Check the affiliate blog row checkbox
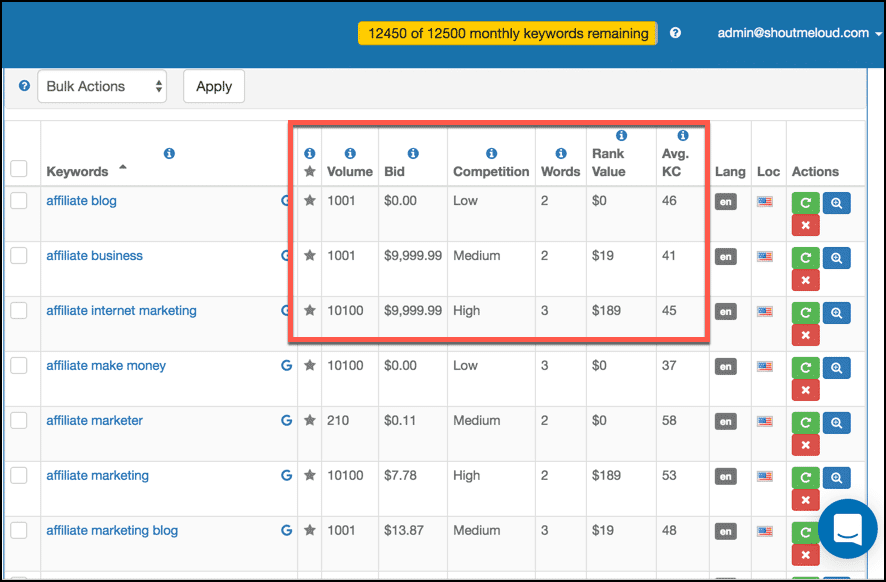886x582 pixels. click(x=19, y=201)
